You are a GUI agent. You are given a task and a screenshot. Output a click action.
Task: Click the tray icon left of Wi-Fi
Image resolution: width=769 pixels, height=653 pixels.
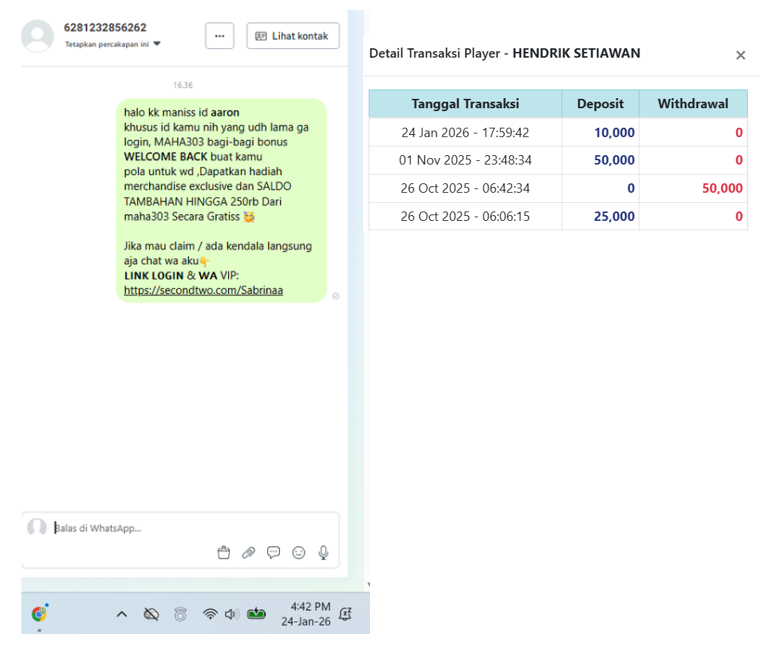[x=180, y=614]
